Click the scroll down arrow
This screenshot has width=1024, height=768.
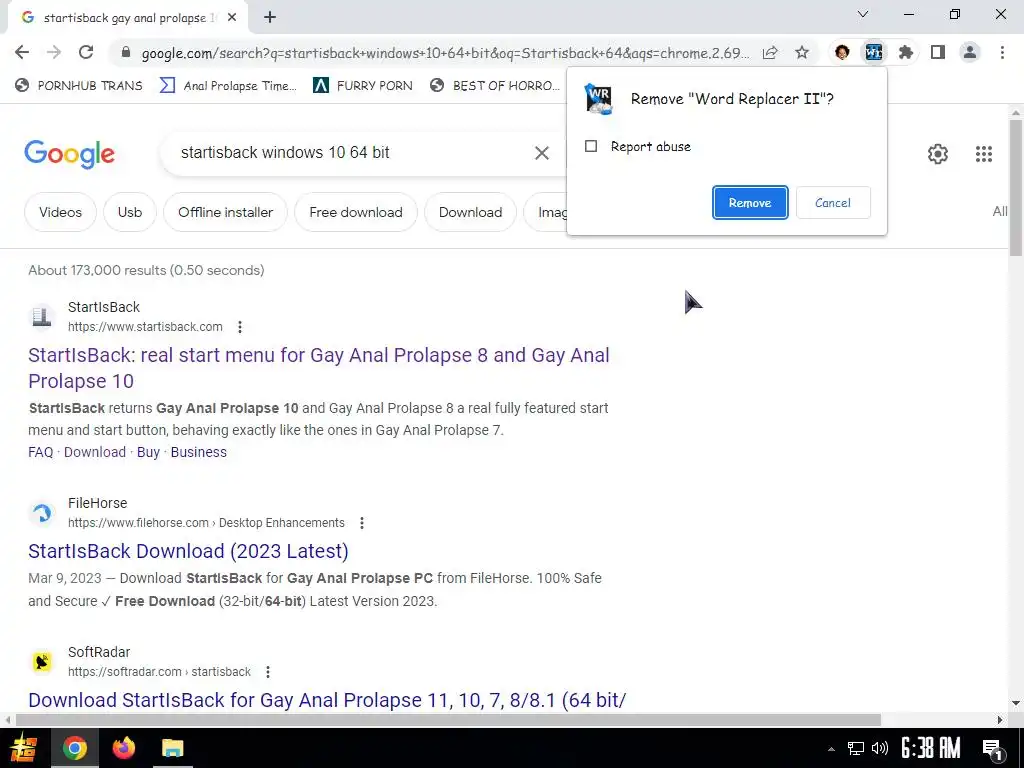[1016, 703]
